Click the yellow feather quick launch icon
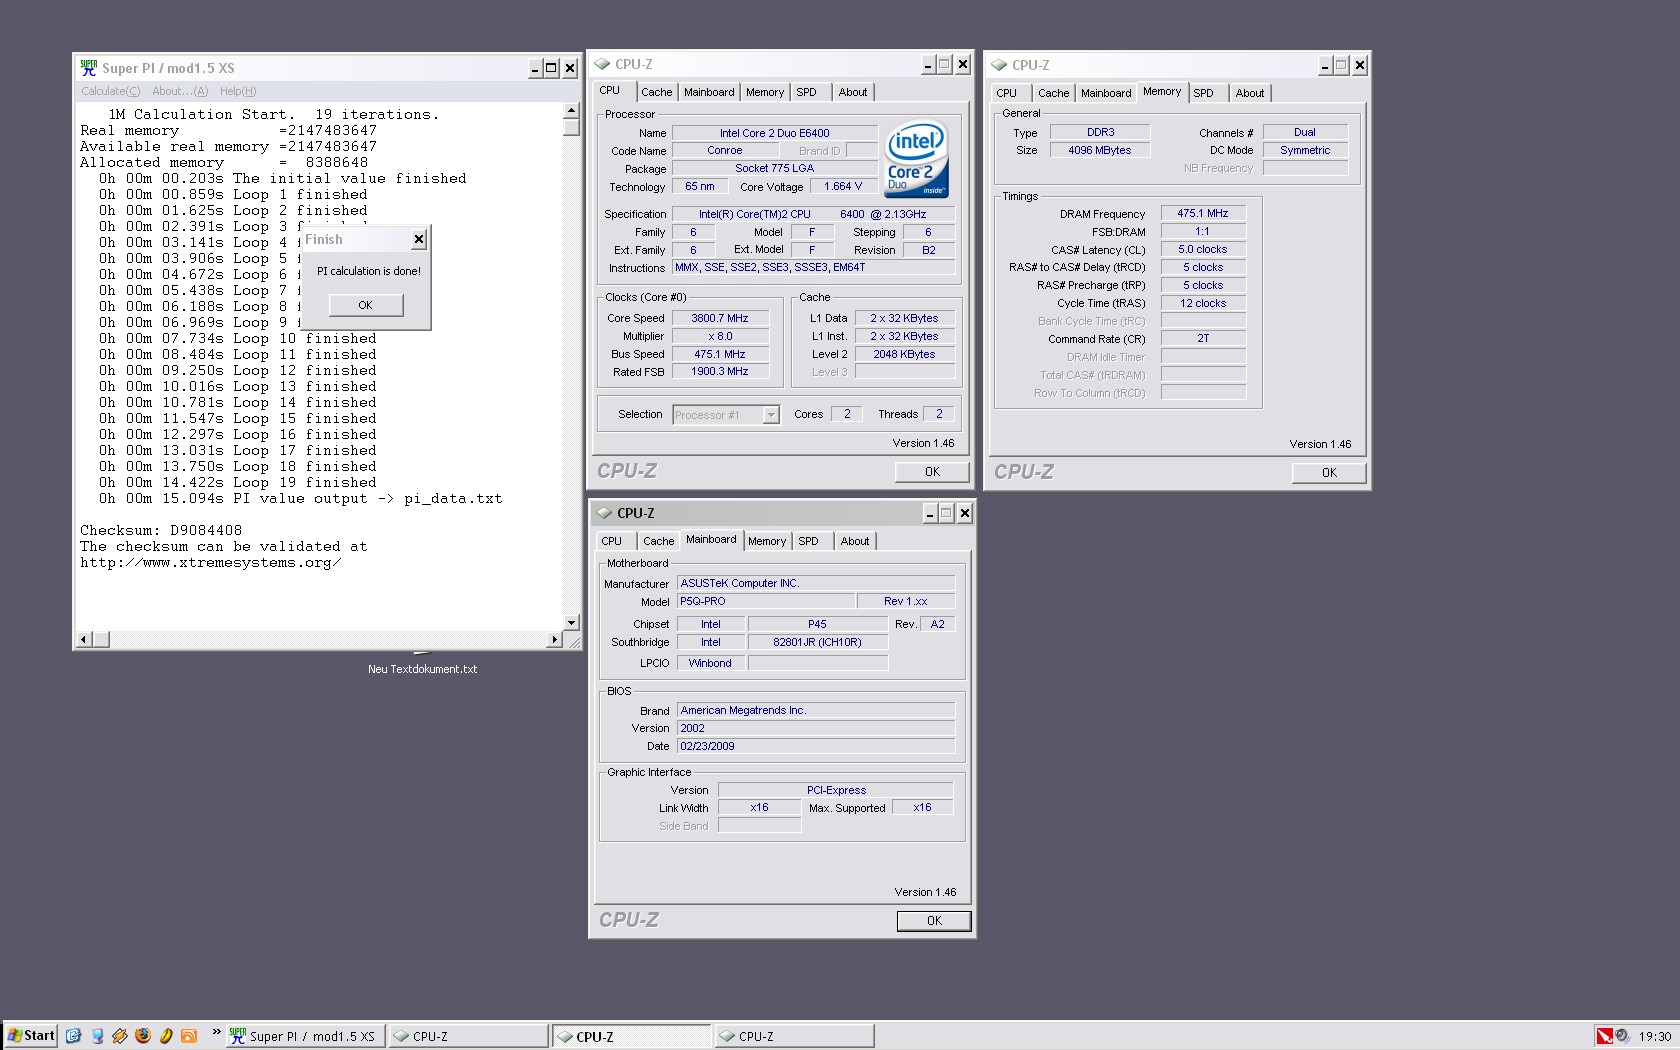1680x1050 pixels. 166,1036
